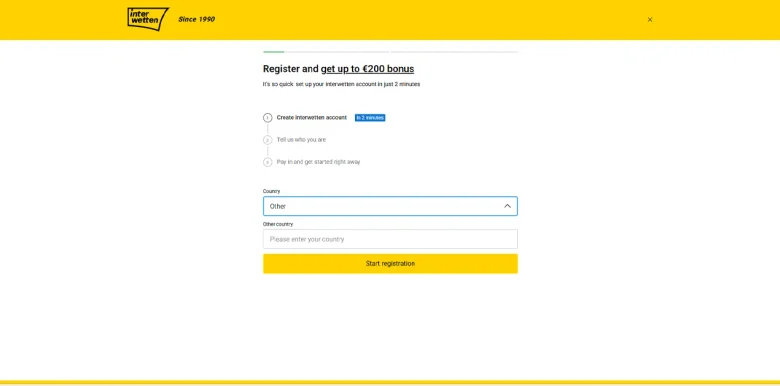The image size is (780, 386).
Task: Open the get up to €200 bonus link
Action: pos(367,69)
